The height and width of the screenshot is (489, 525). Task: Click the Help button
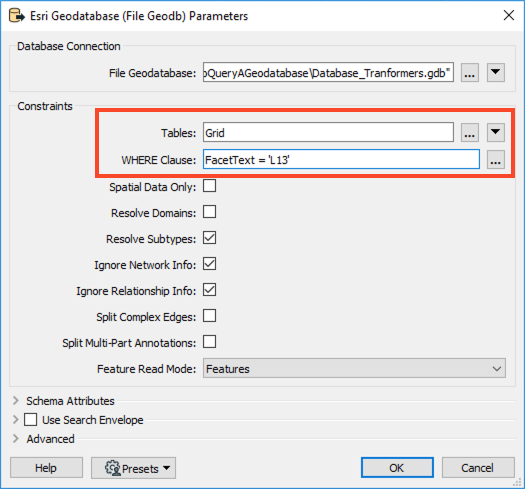(46, 468)
